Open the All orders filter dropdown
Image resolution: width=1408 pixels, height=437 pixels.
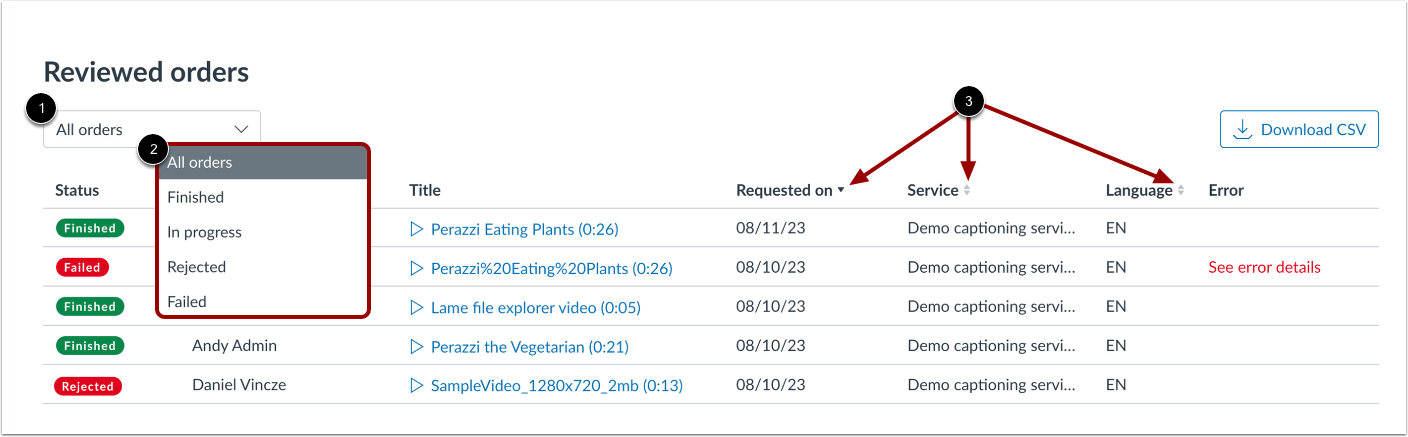150,129
